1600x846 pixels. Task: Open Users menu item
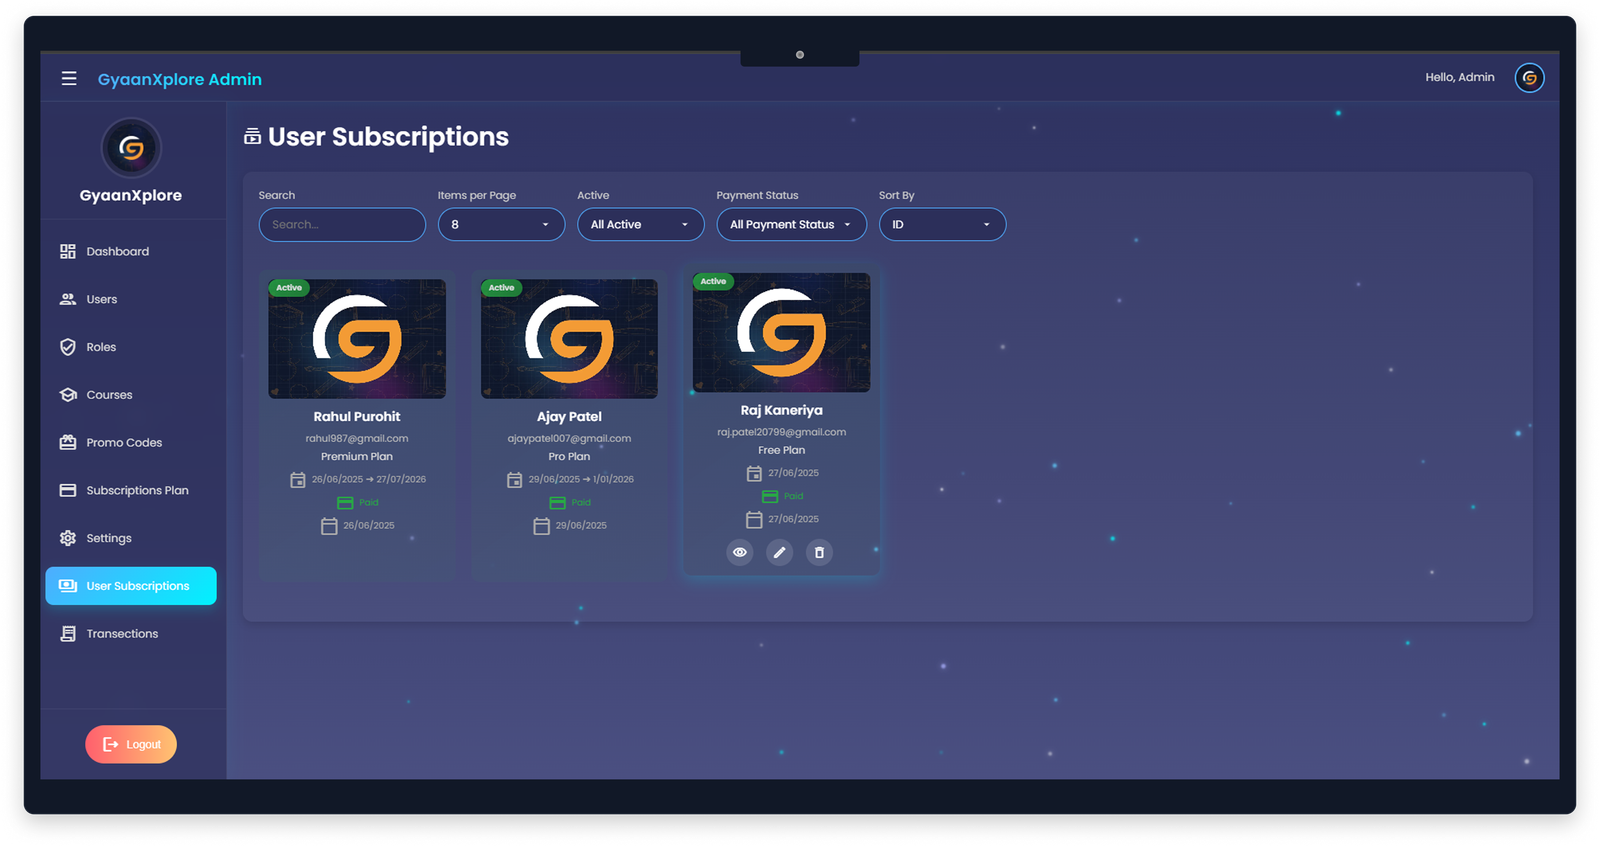click(x=131, y=299)
